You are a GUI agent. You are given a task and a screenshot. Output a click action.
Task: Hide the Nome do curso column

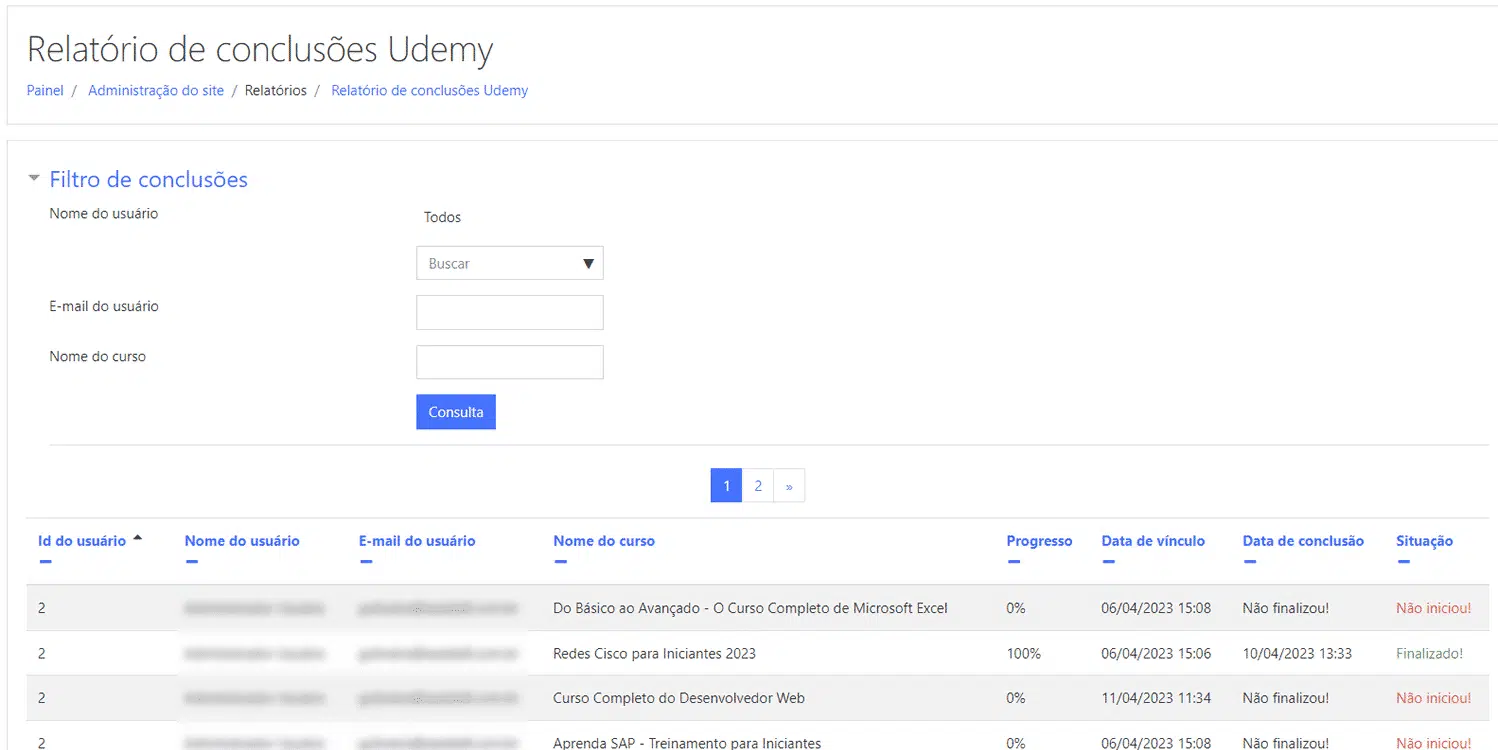(560, 562)
